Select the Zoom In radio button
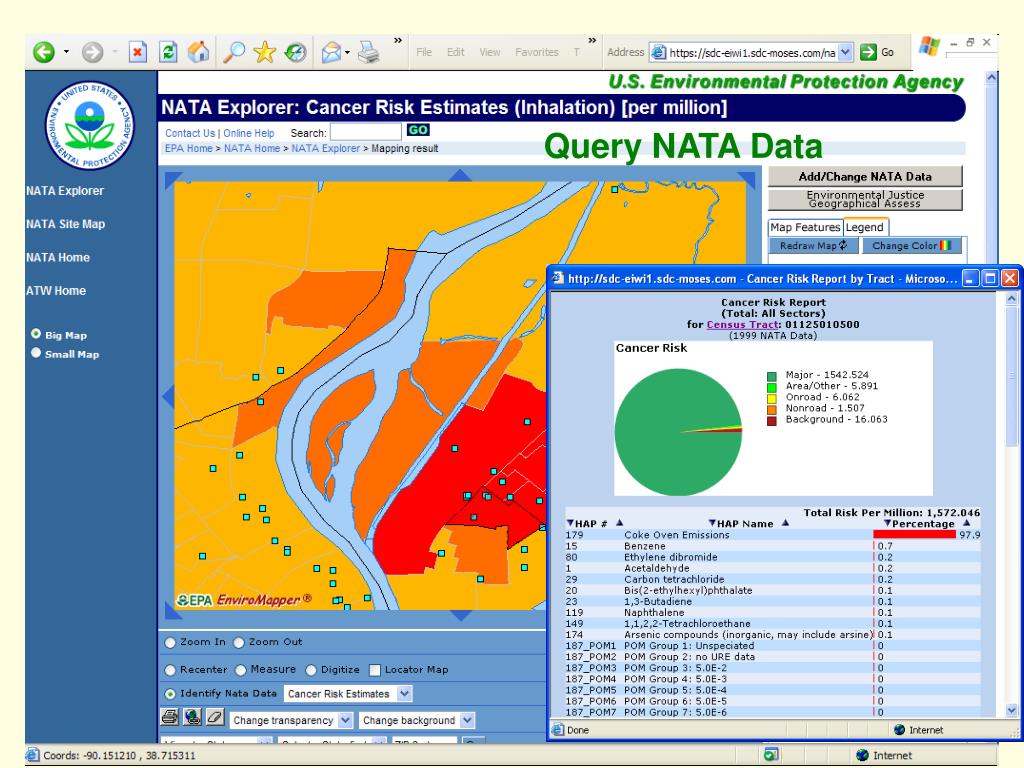Image resolution: width=1024 pixels, height=768 pixels. tap(170, 643)
